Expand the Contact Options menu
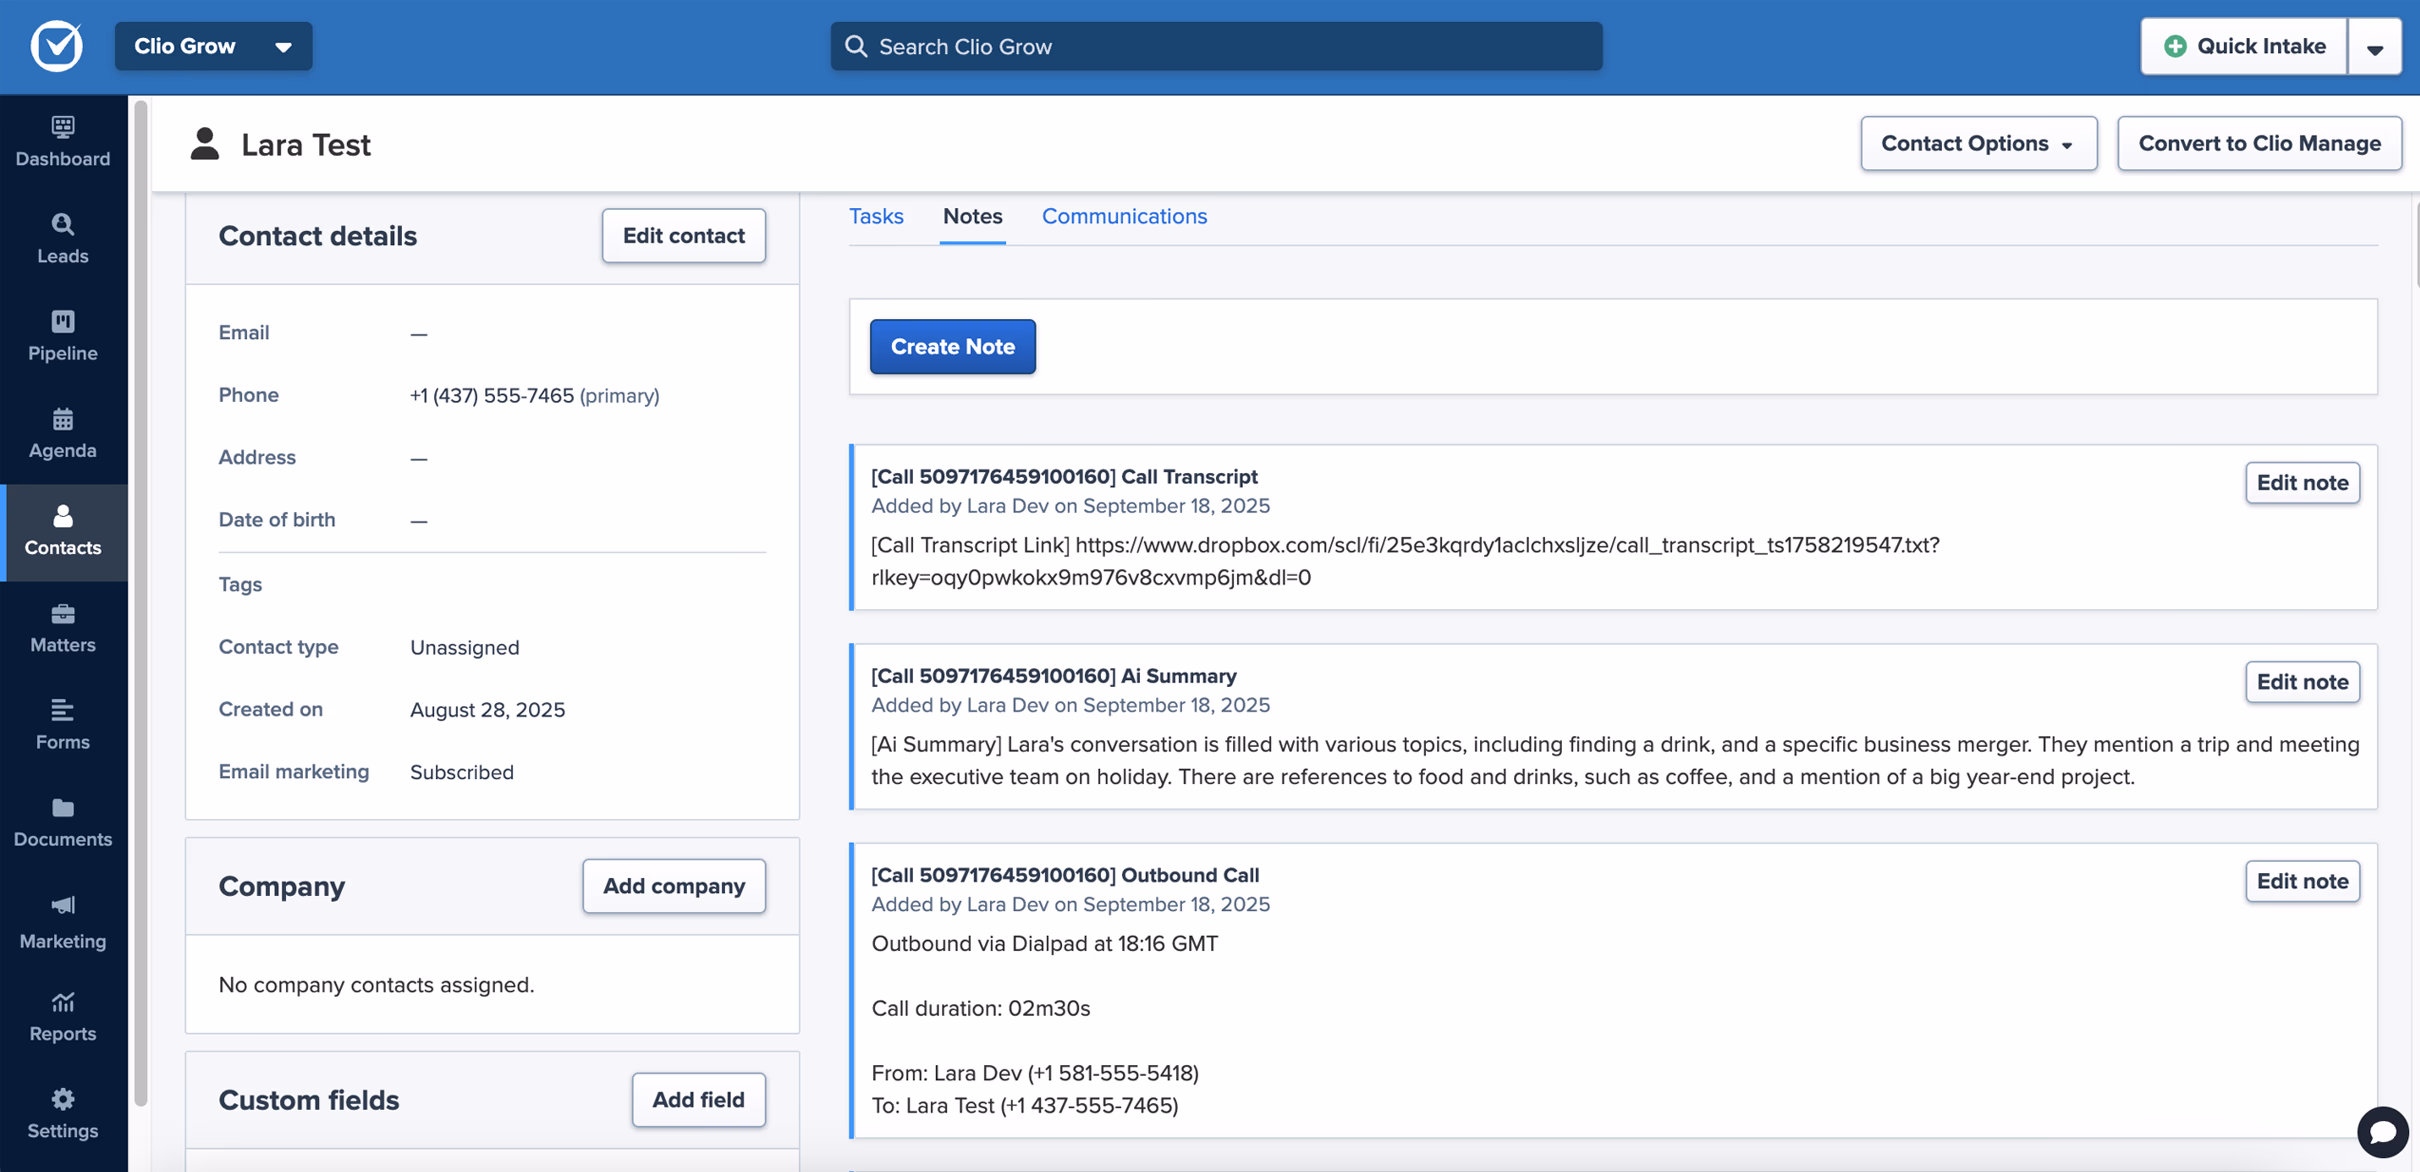This screenshot has height=1172, width=2420. (x=1978, y=143)
